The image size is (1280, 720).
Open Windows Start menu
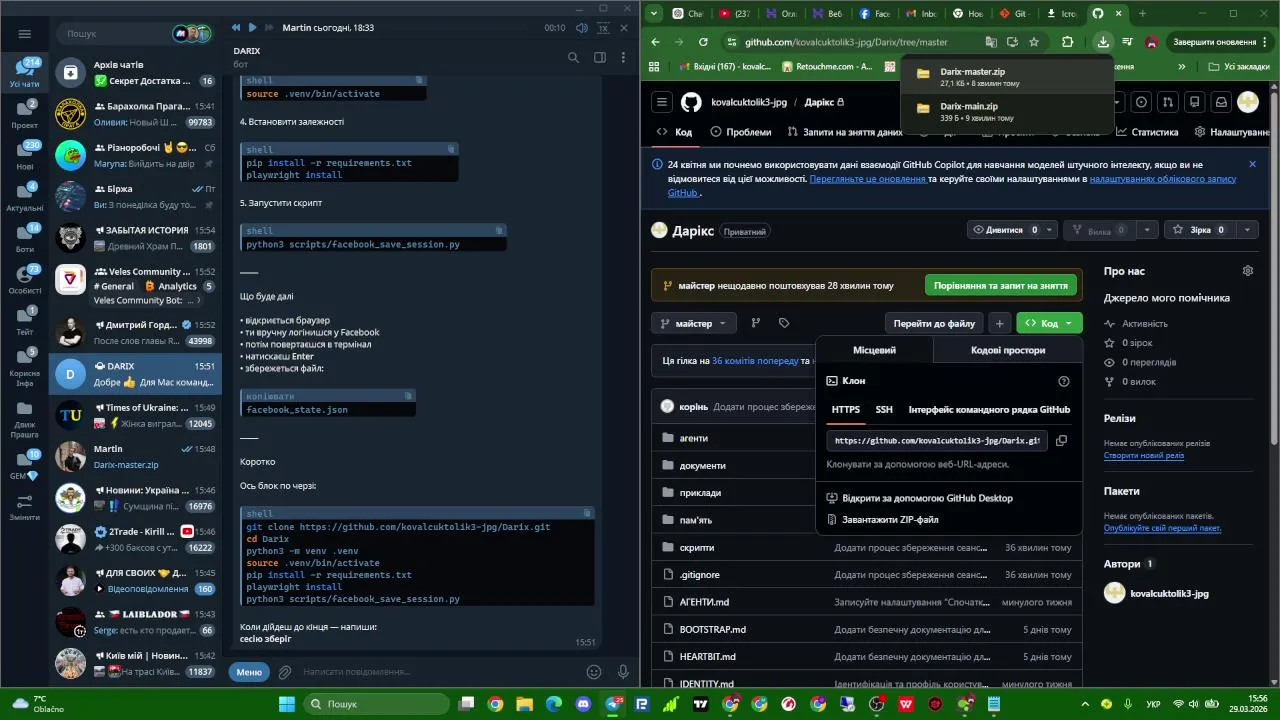coord(287,703)
